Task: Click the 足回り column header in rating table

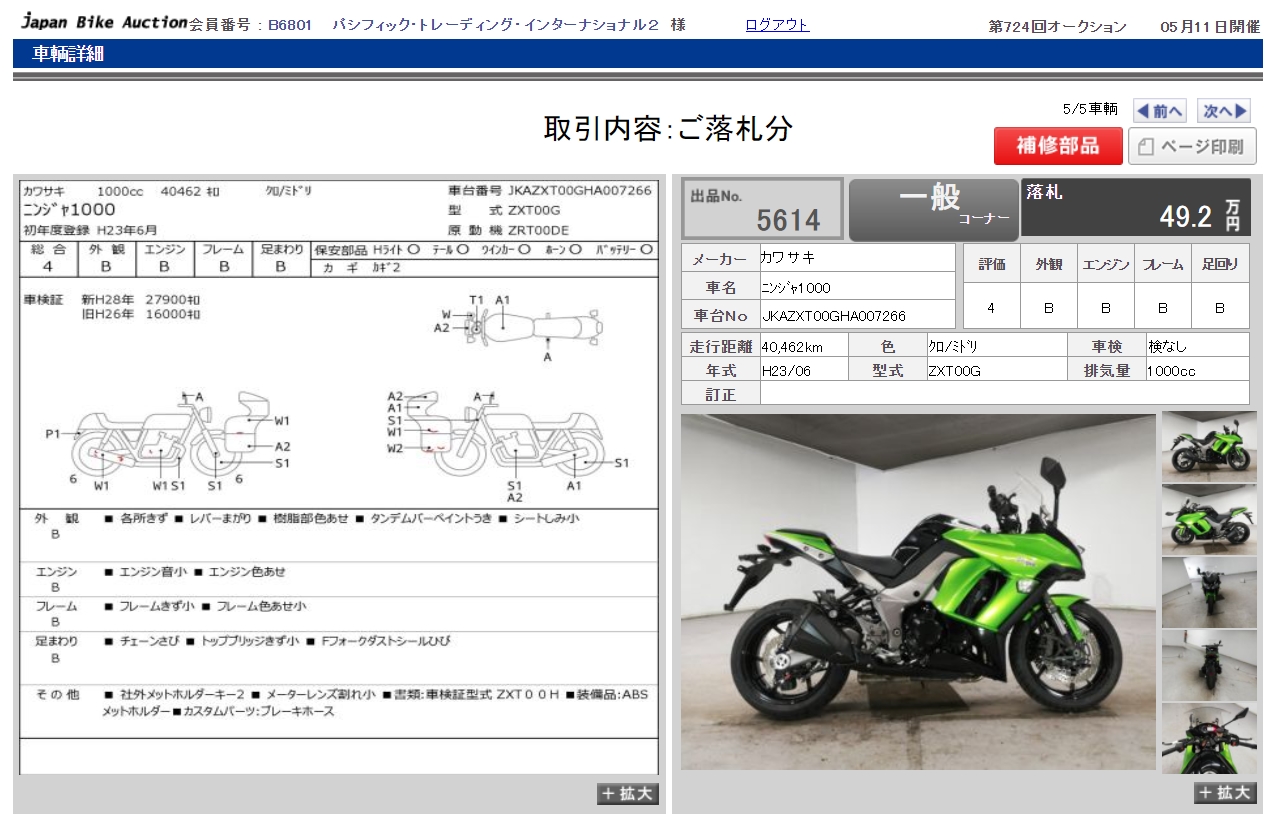Action: click(x=1220, y=265)
